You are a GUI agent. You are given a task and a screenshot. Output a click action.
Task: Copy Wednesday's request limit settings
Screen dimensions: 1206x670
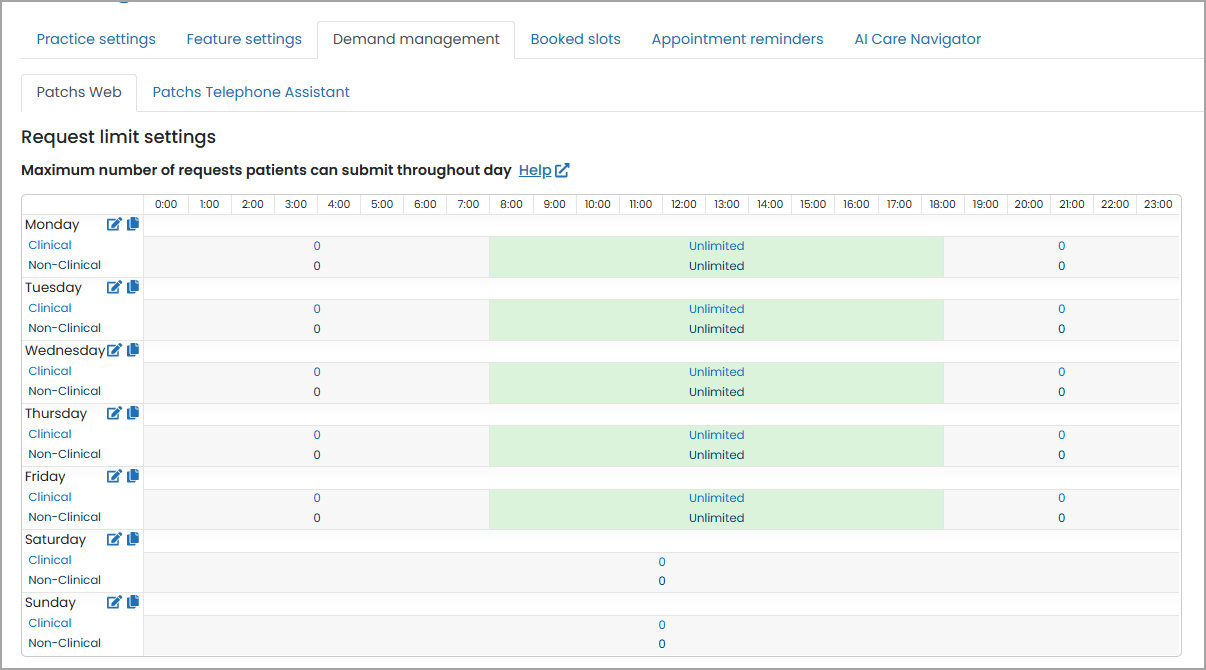(133, 350)
